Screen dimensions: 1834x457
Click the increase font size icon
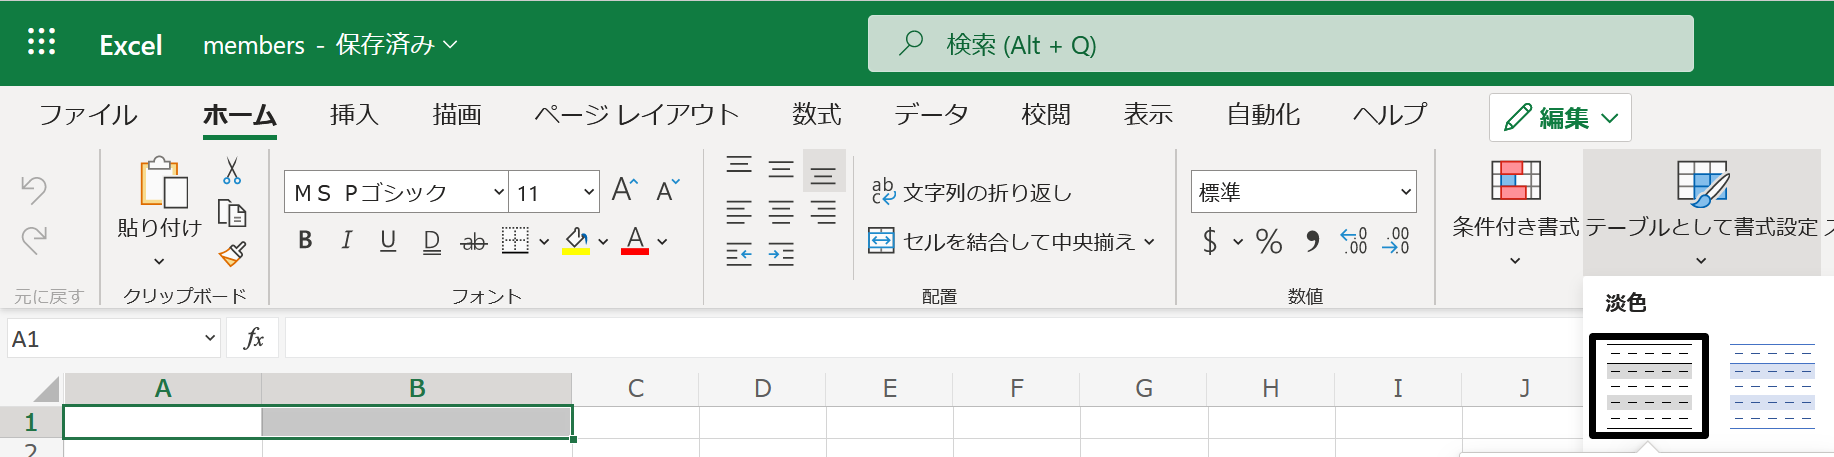coord(624,190)
